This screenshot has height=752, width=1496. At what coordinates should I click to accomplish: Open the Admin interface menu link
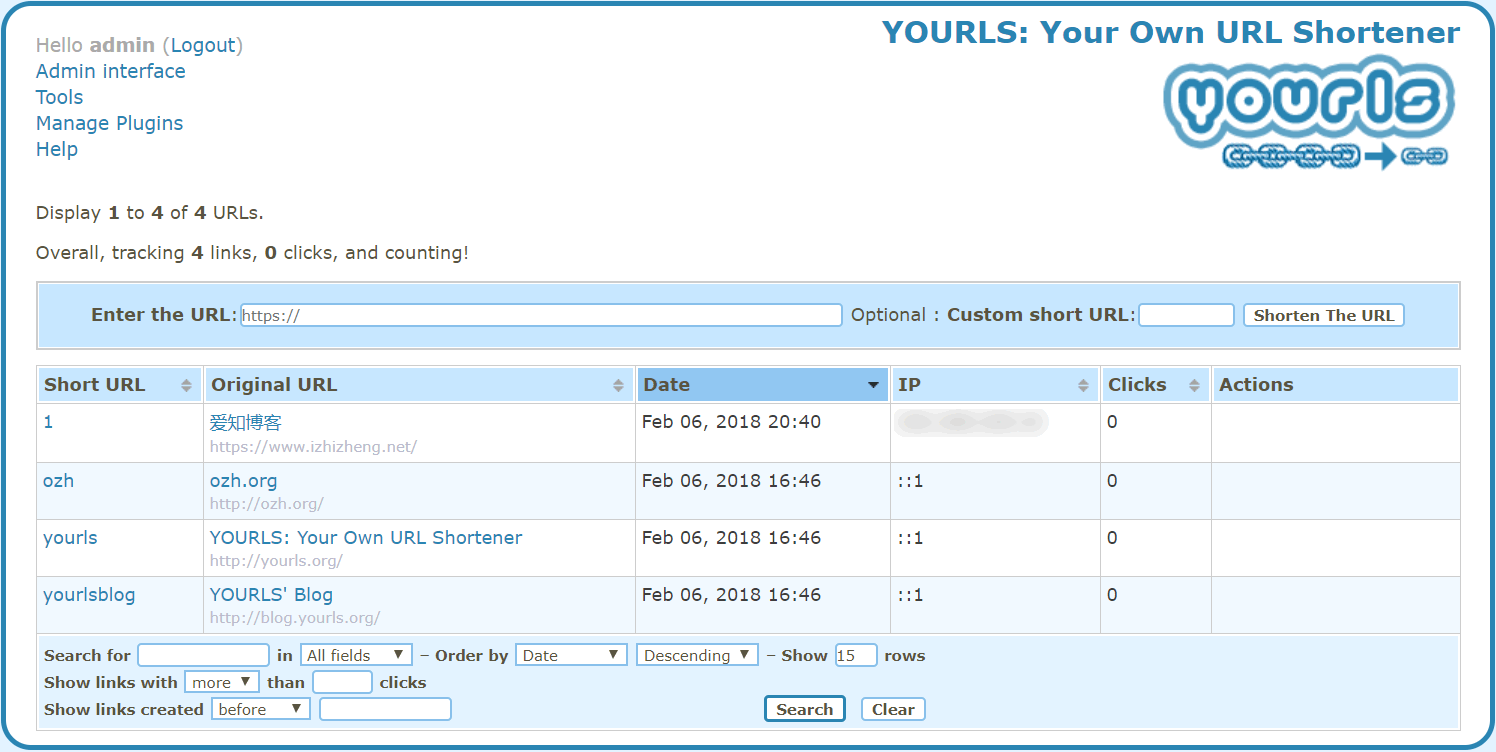tap(110, 71)
